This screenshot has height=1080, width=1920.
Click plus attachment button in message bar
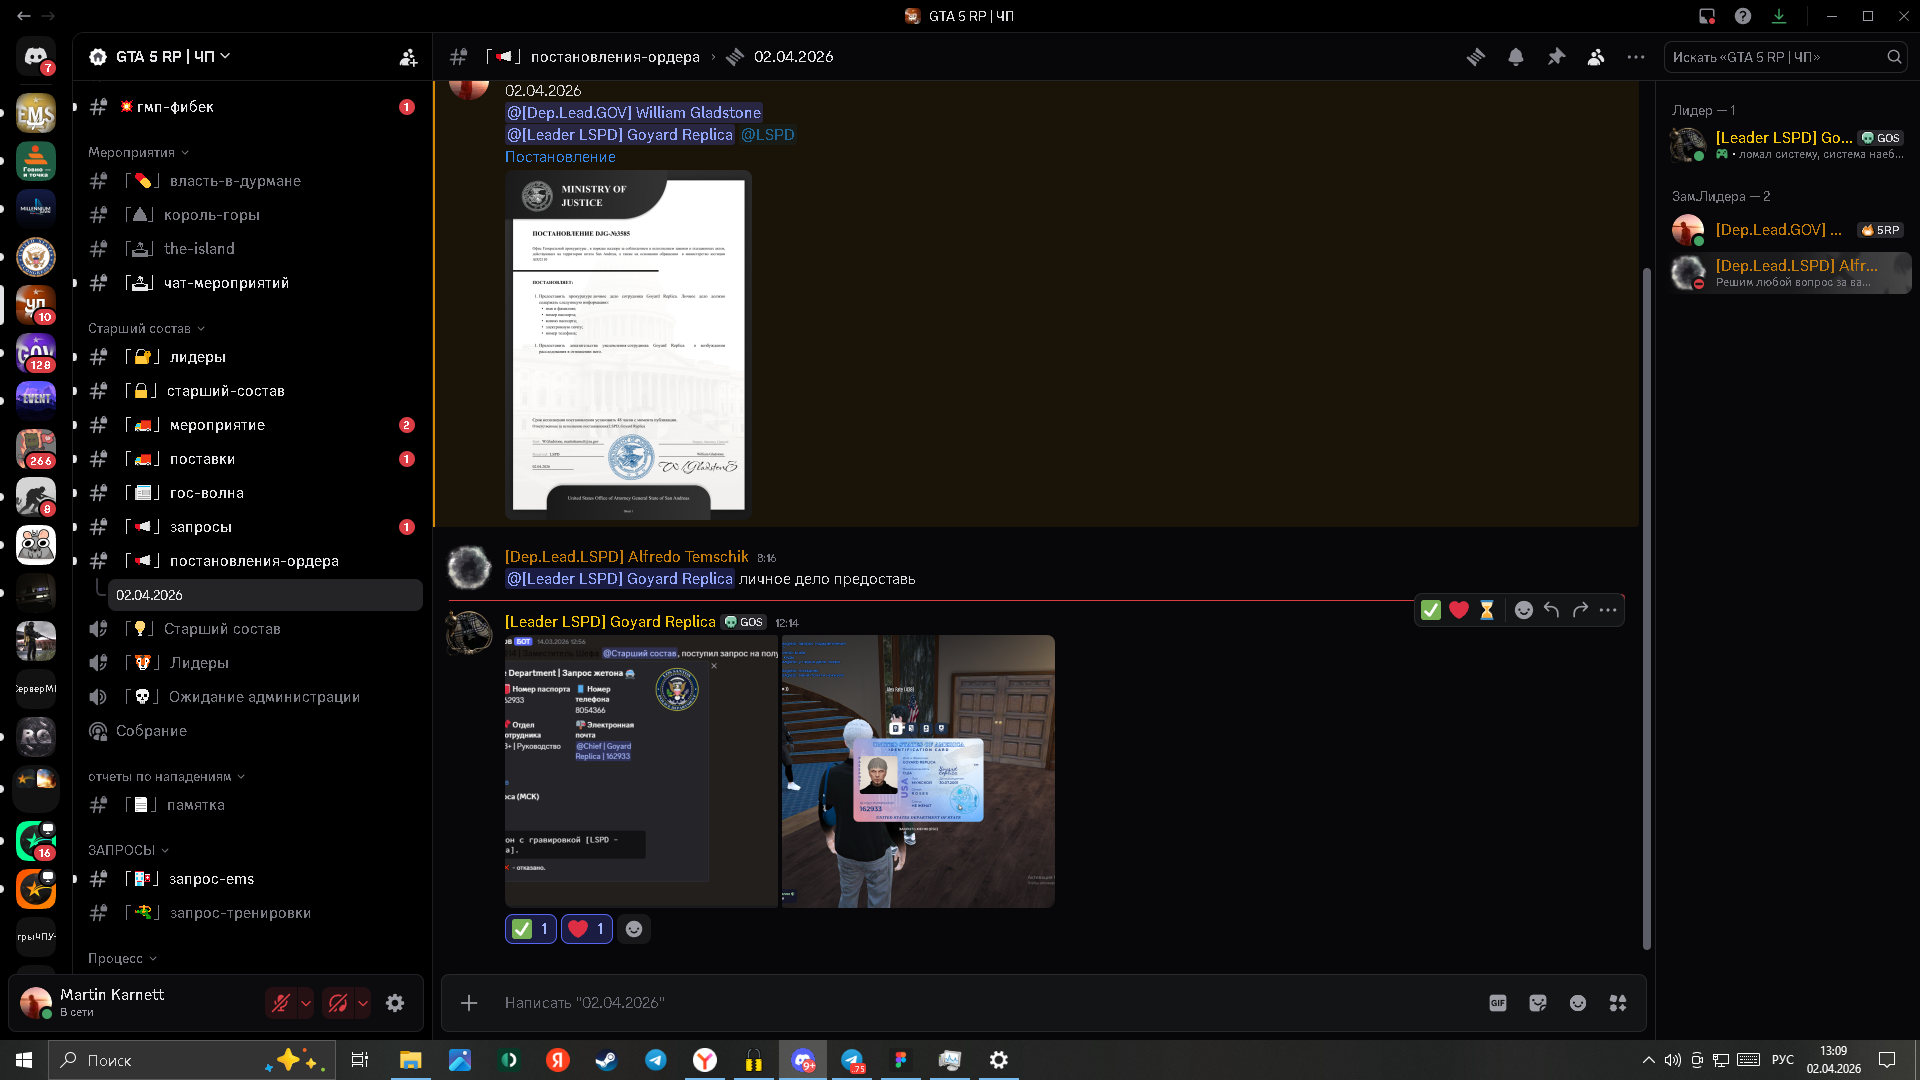tap(469, 1003)
